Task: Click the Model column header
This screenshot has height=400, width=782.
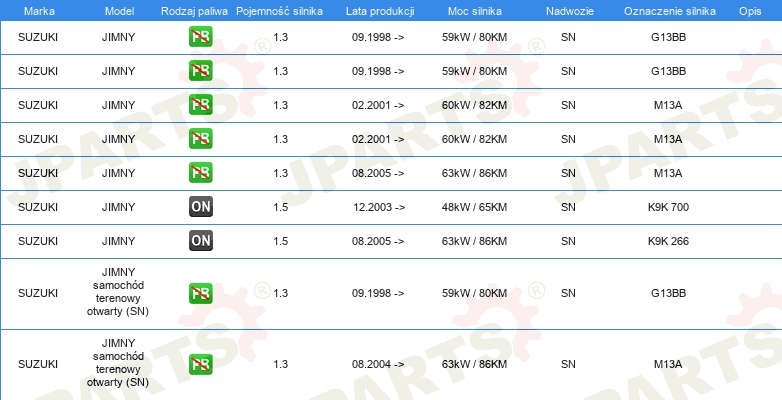Action: tap(119, 11)
